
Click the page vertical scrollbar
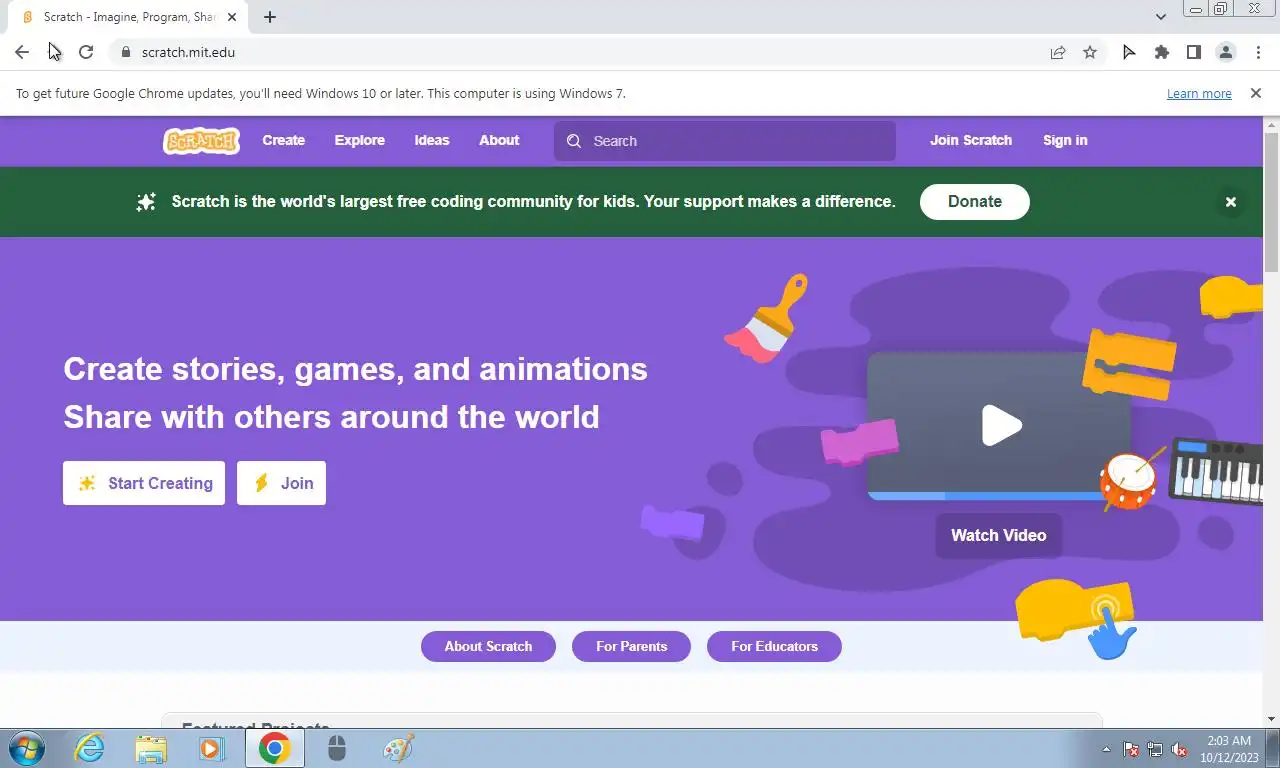click(x=1272, y=202)
